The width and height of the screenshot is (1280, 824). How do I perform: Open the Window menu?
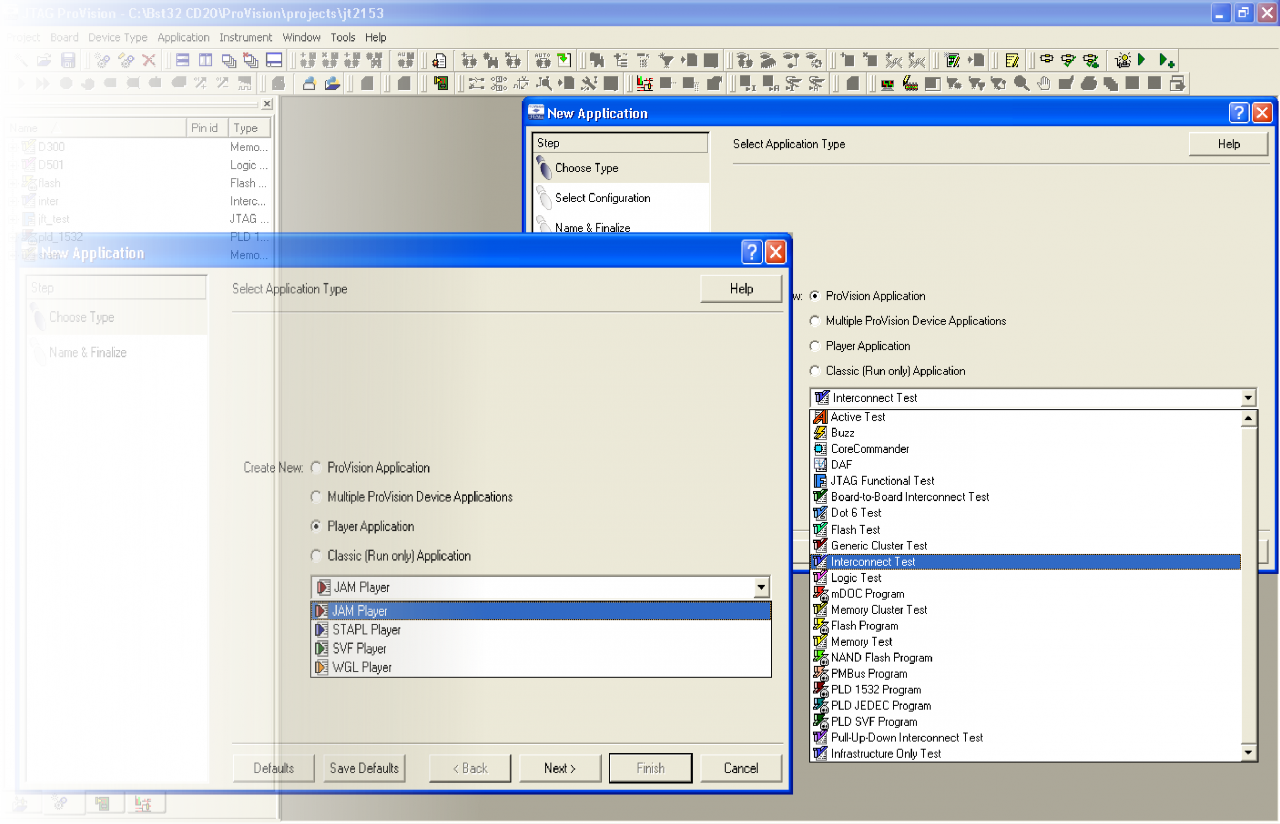pyautogui.click(x=302, y=37)
